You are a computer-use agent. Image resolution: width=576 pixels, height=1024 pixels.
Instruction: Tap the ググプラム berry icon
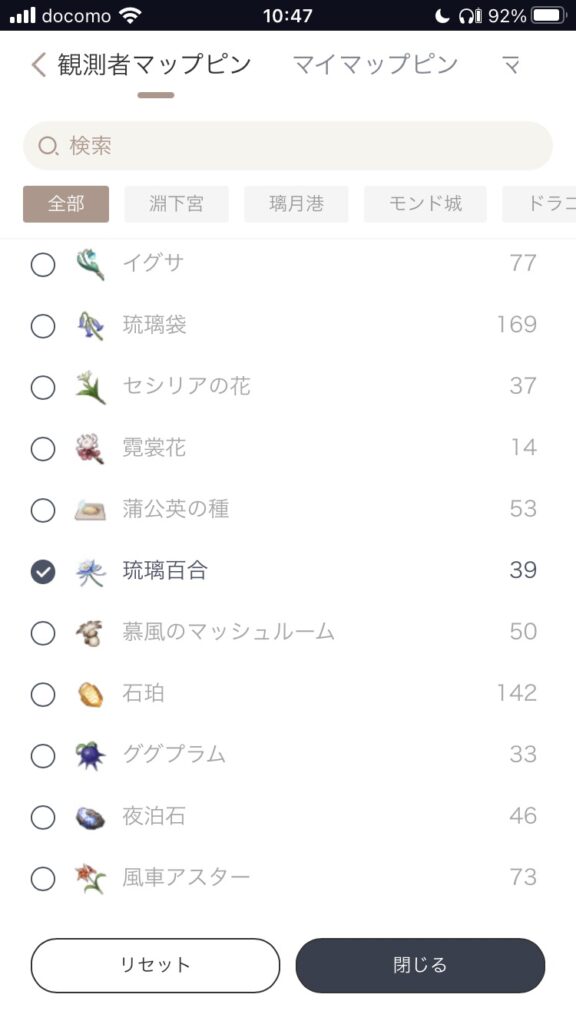point(90,756)
